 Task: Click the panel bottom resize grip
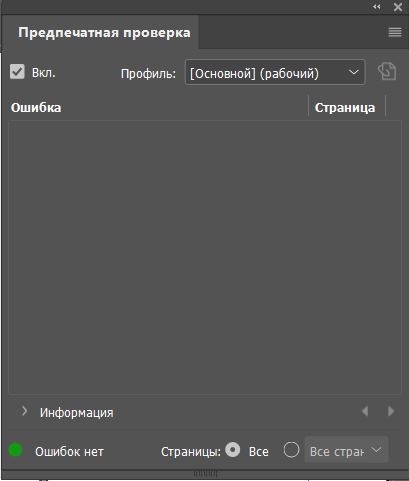(x=205, y=473)
